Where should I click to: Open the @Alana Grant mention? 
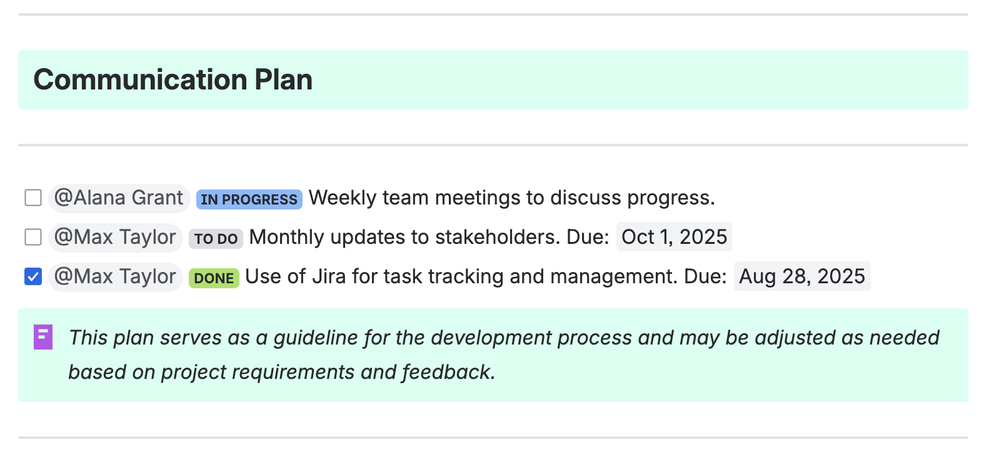pos(119,198)
